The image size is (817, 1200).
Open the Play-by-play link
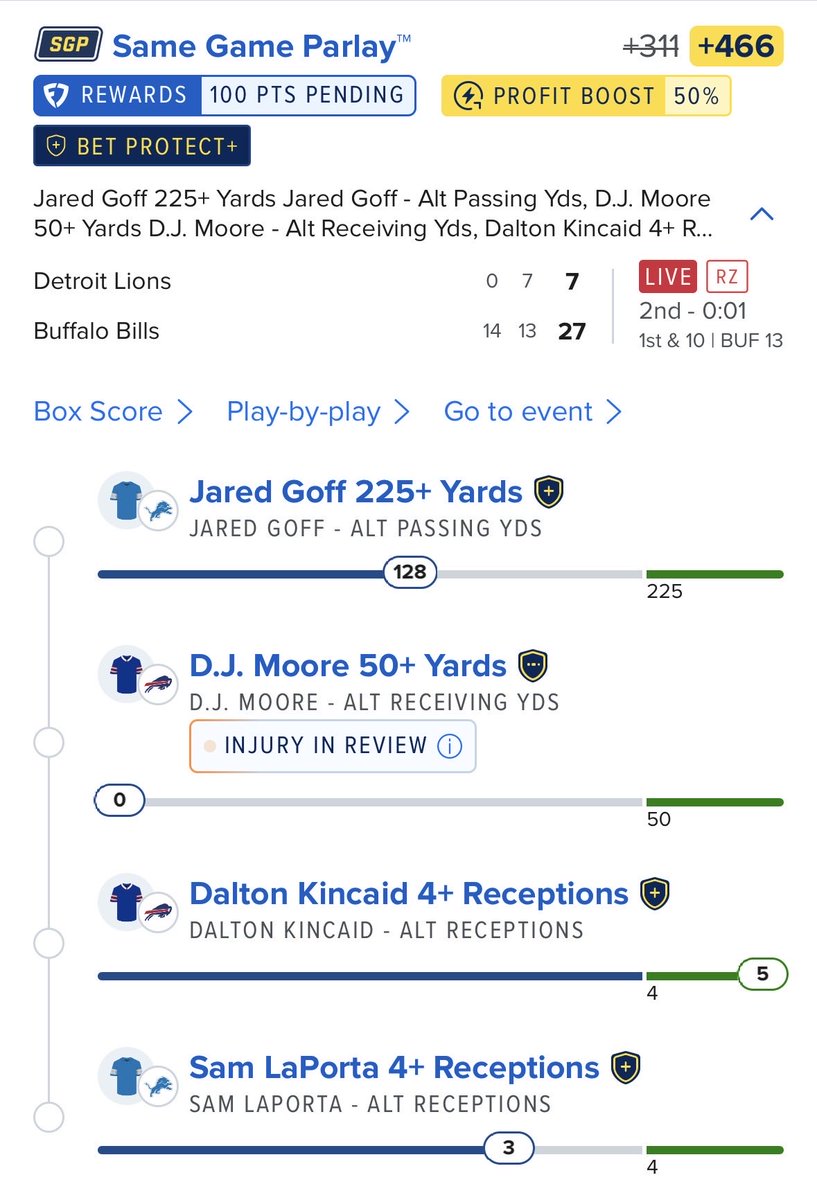(x=318, y=412)
